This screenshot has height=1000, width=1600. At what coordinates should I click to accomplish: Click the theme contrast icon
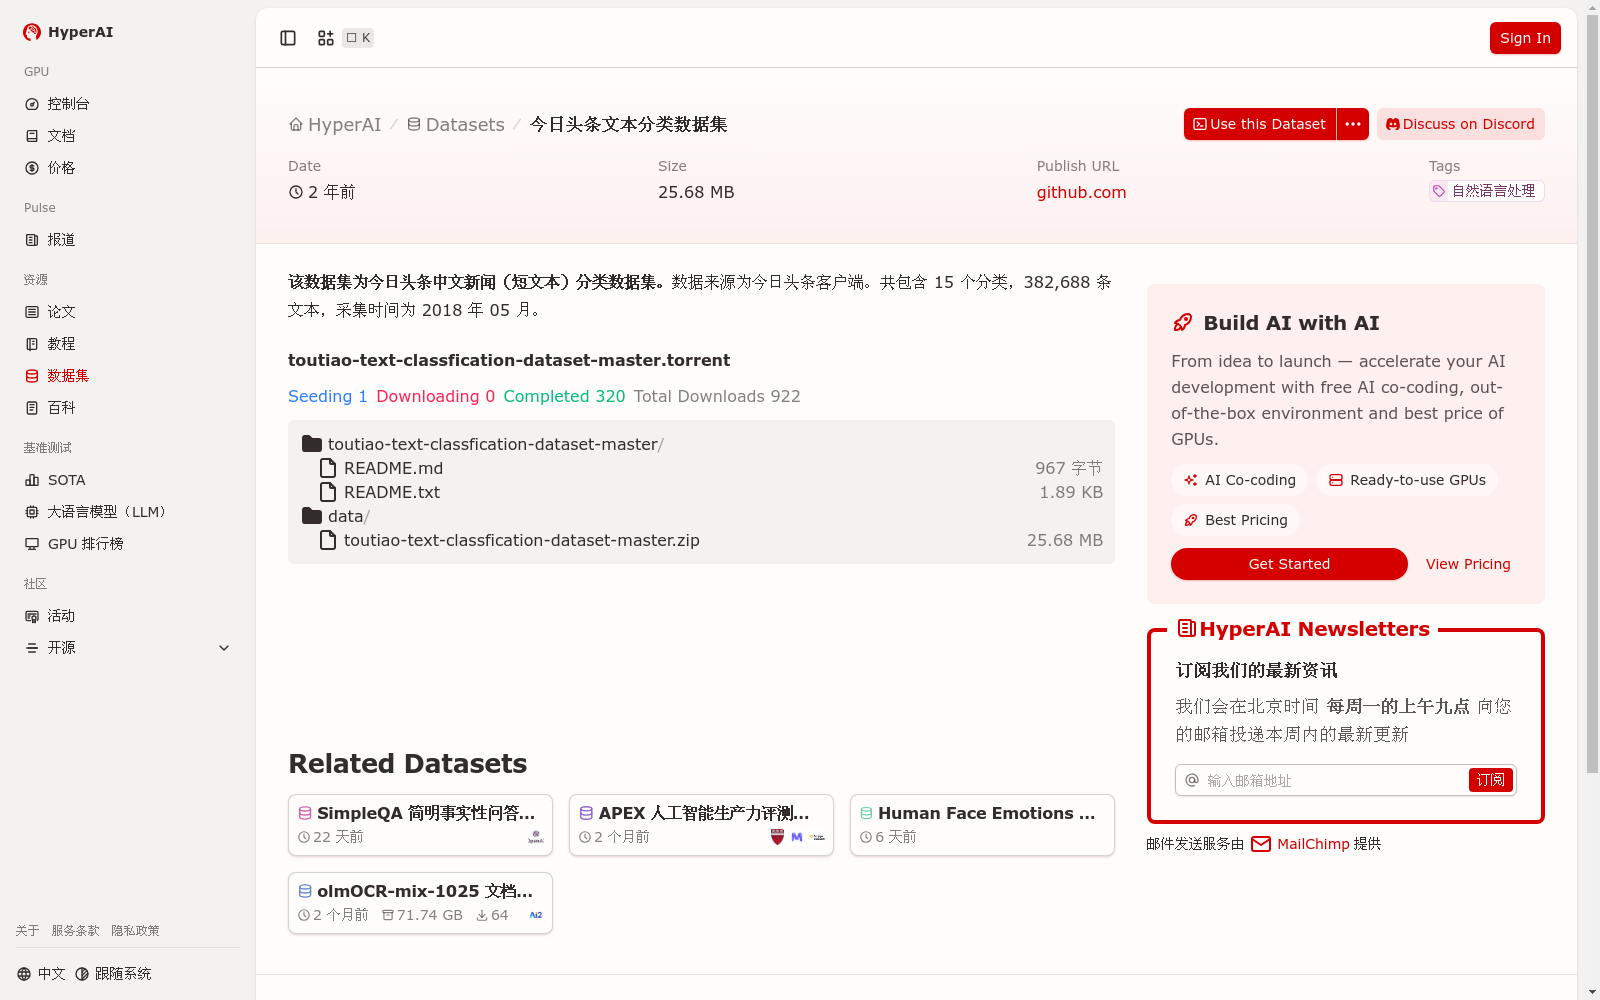82,974
